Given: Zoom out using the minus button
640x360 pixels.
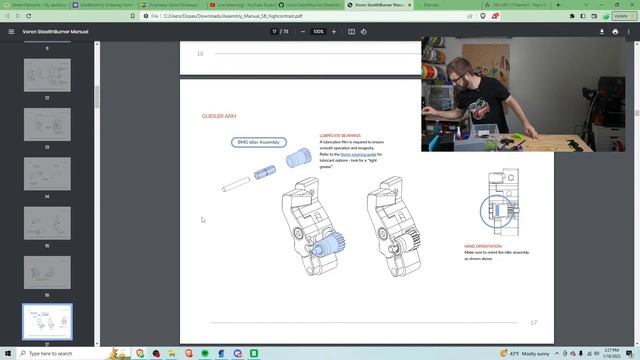Looking at the screenshot, I should (x=303, y=31).
